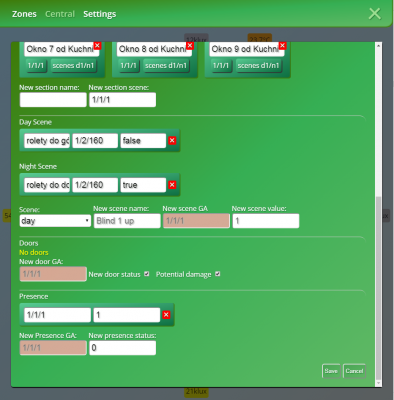Focus New Presence GA field

click(x=53, y=348)
